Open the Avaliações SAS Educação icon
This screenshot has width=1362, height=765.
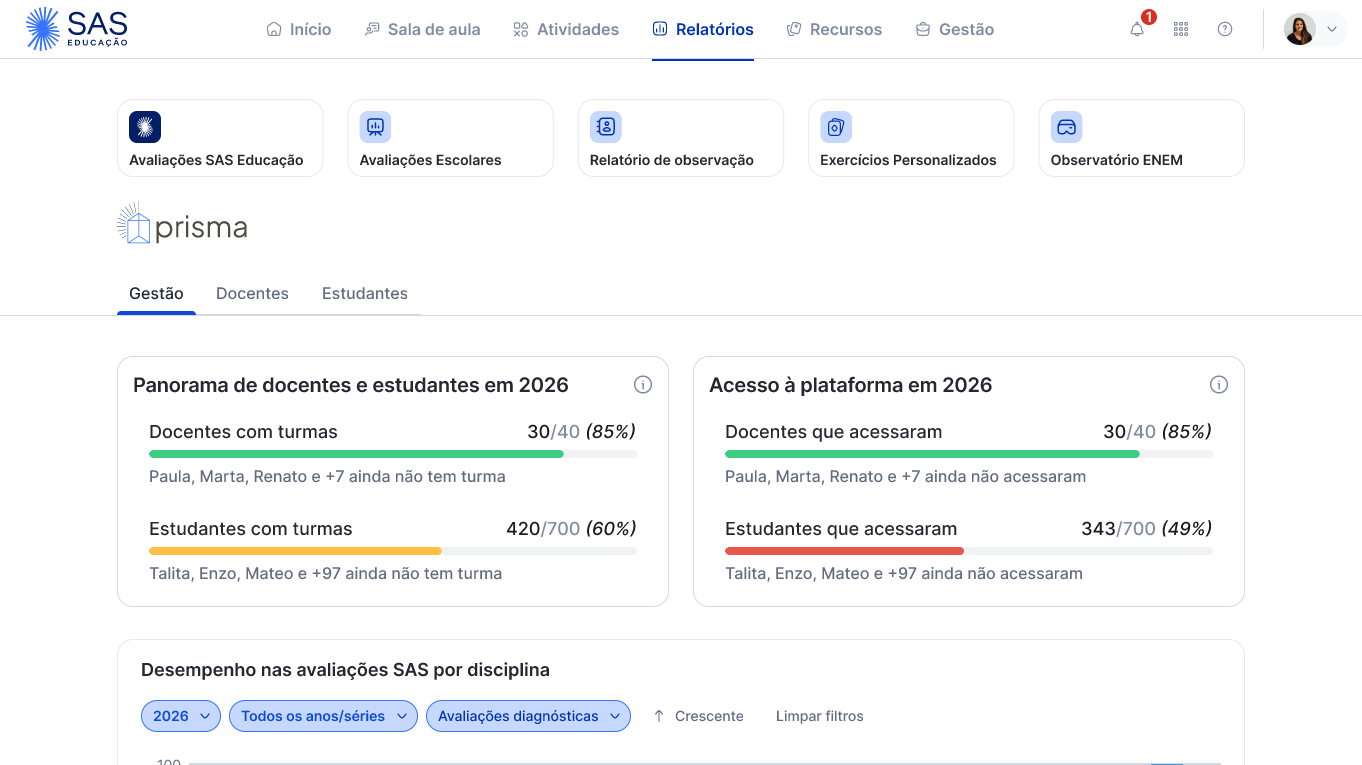144,127
